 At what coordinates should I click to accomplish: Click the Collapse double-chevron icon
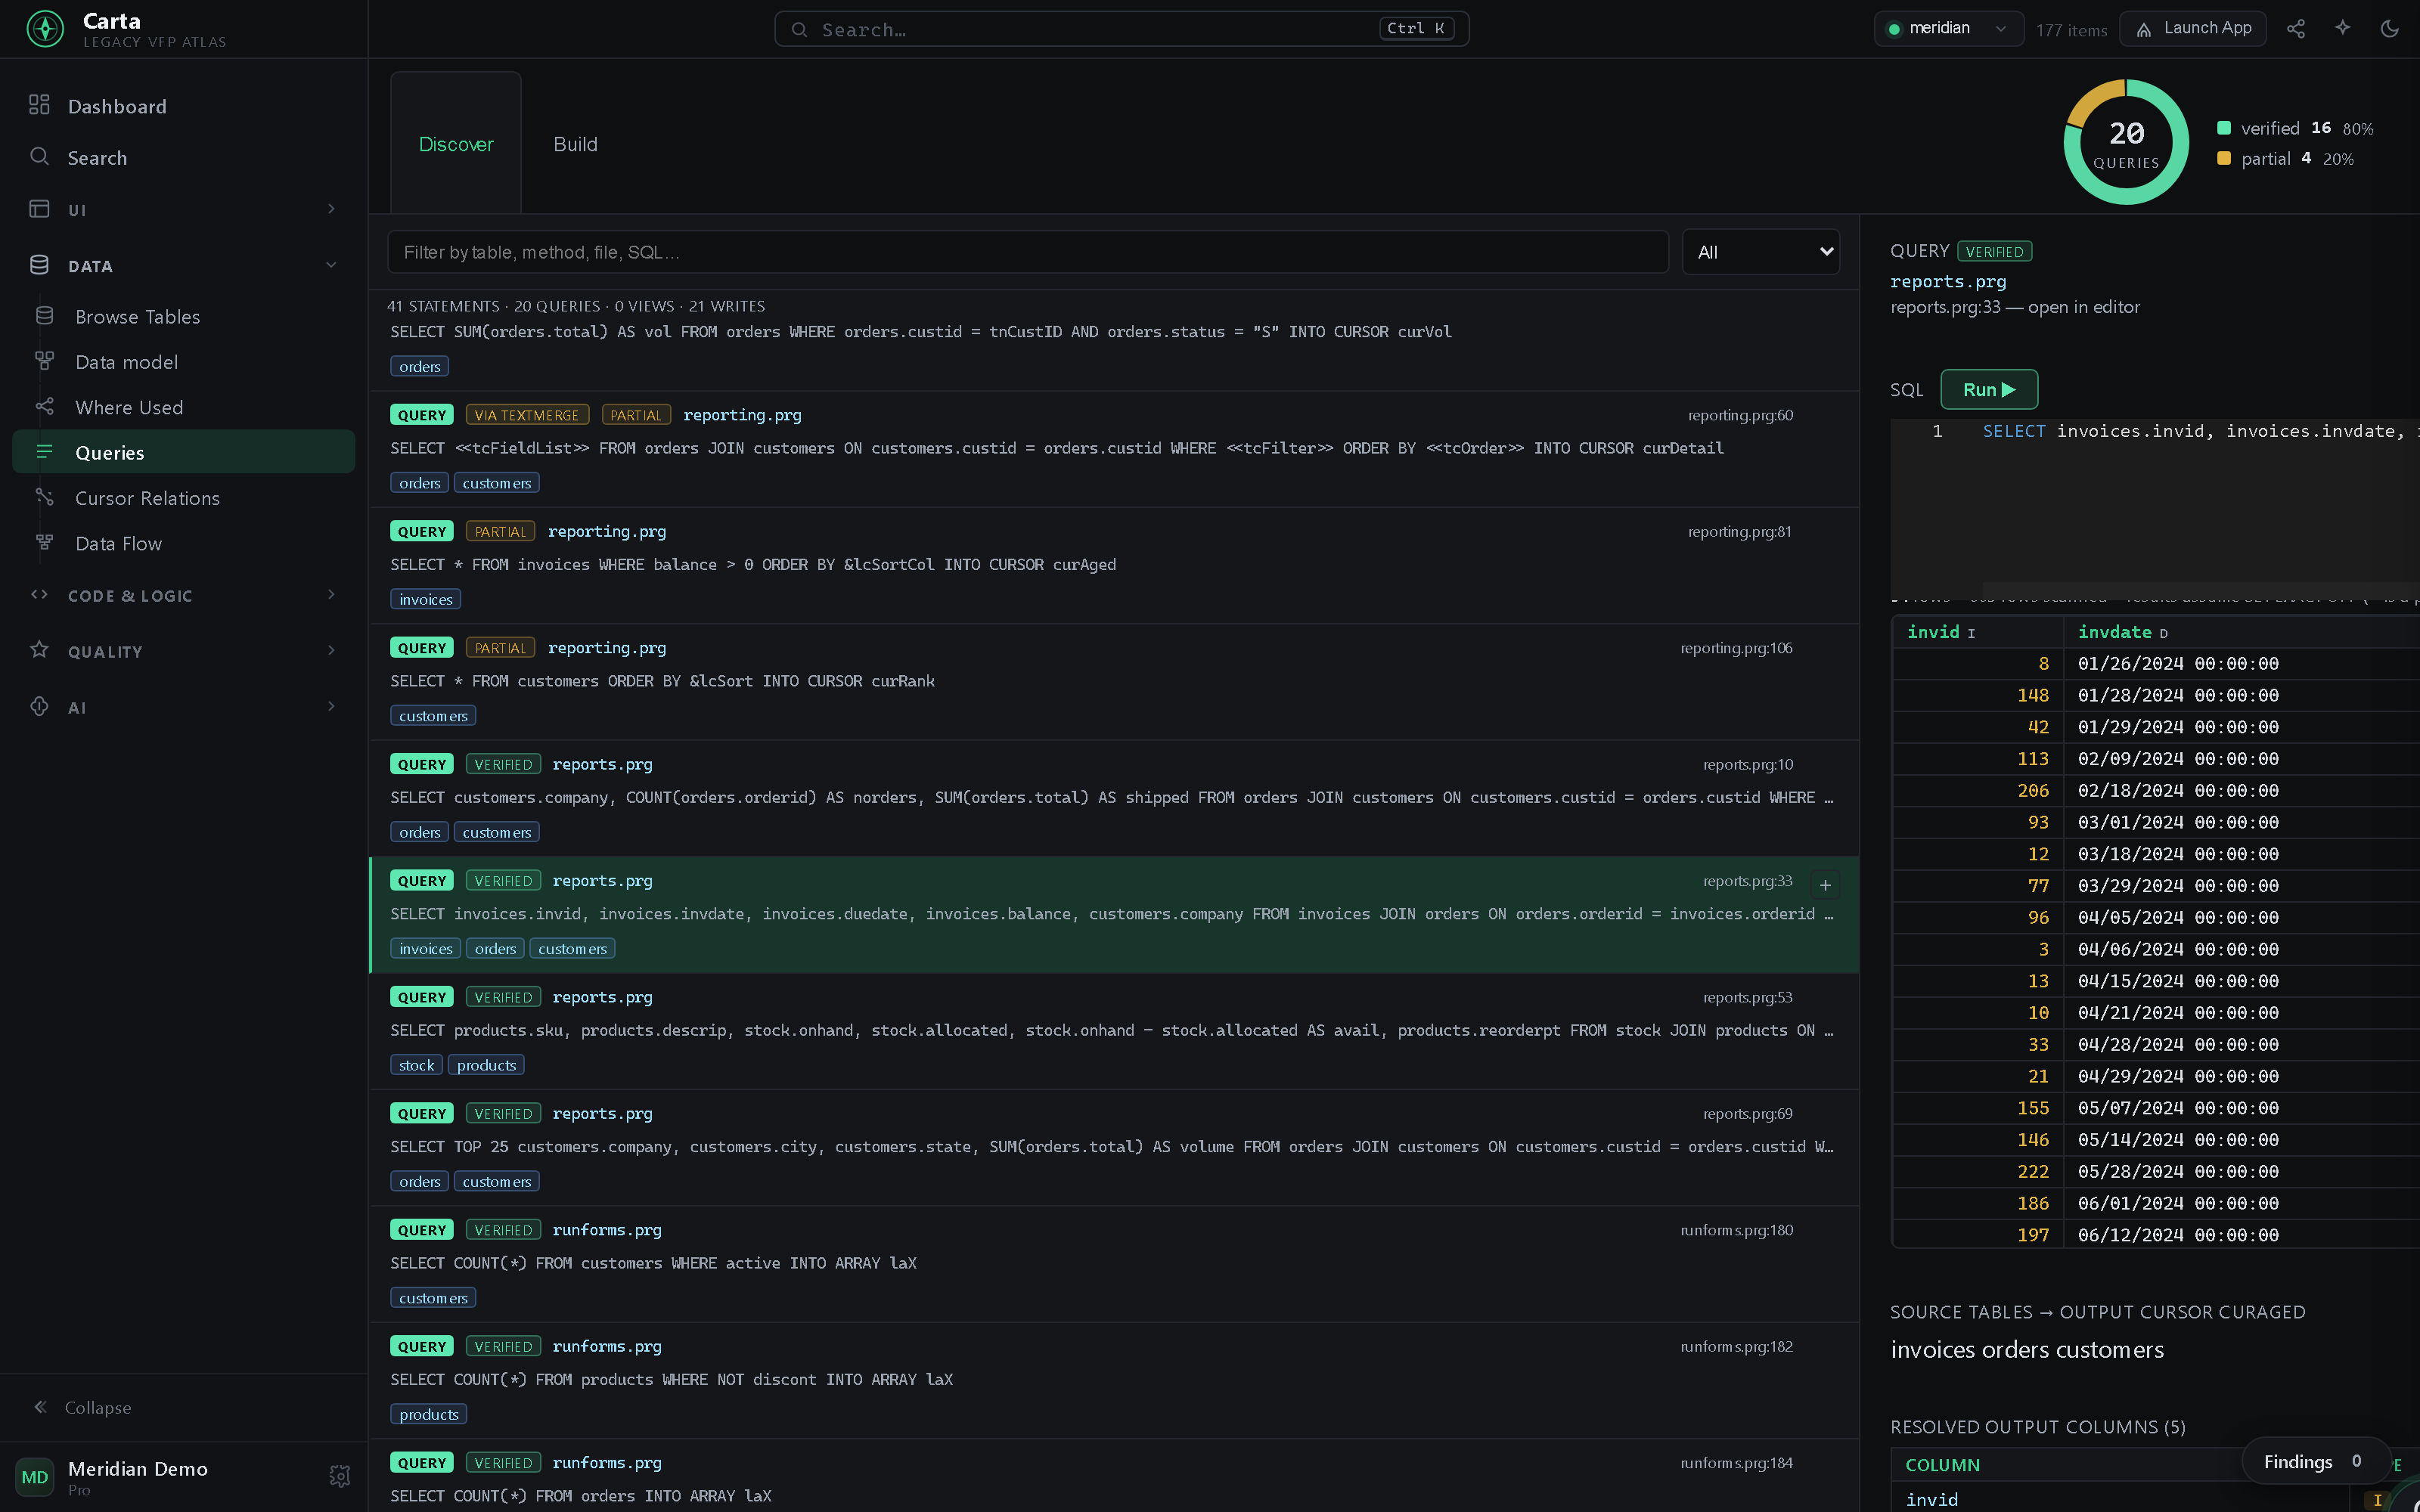click(x=40, y=1407)
